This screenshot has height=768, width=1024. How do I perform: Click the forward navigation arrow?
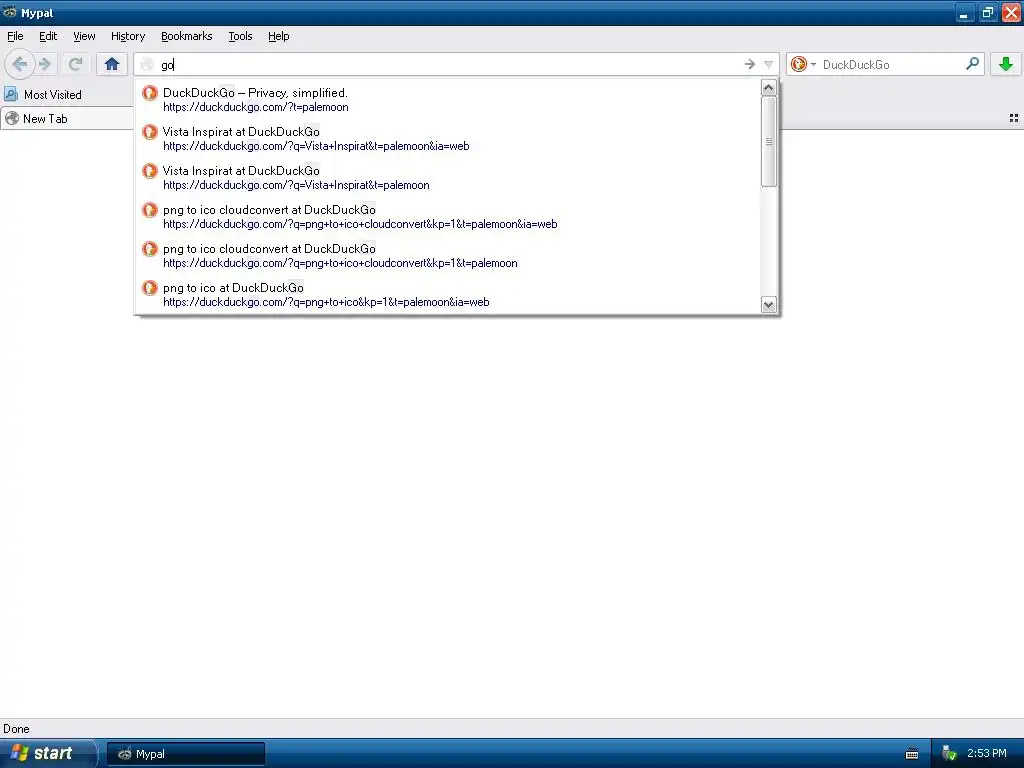[x=45, y=64]
